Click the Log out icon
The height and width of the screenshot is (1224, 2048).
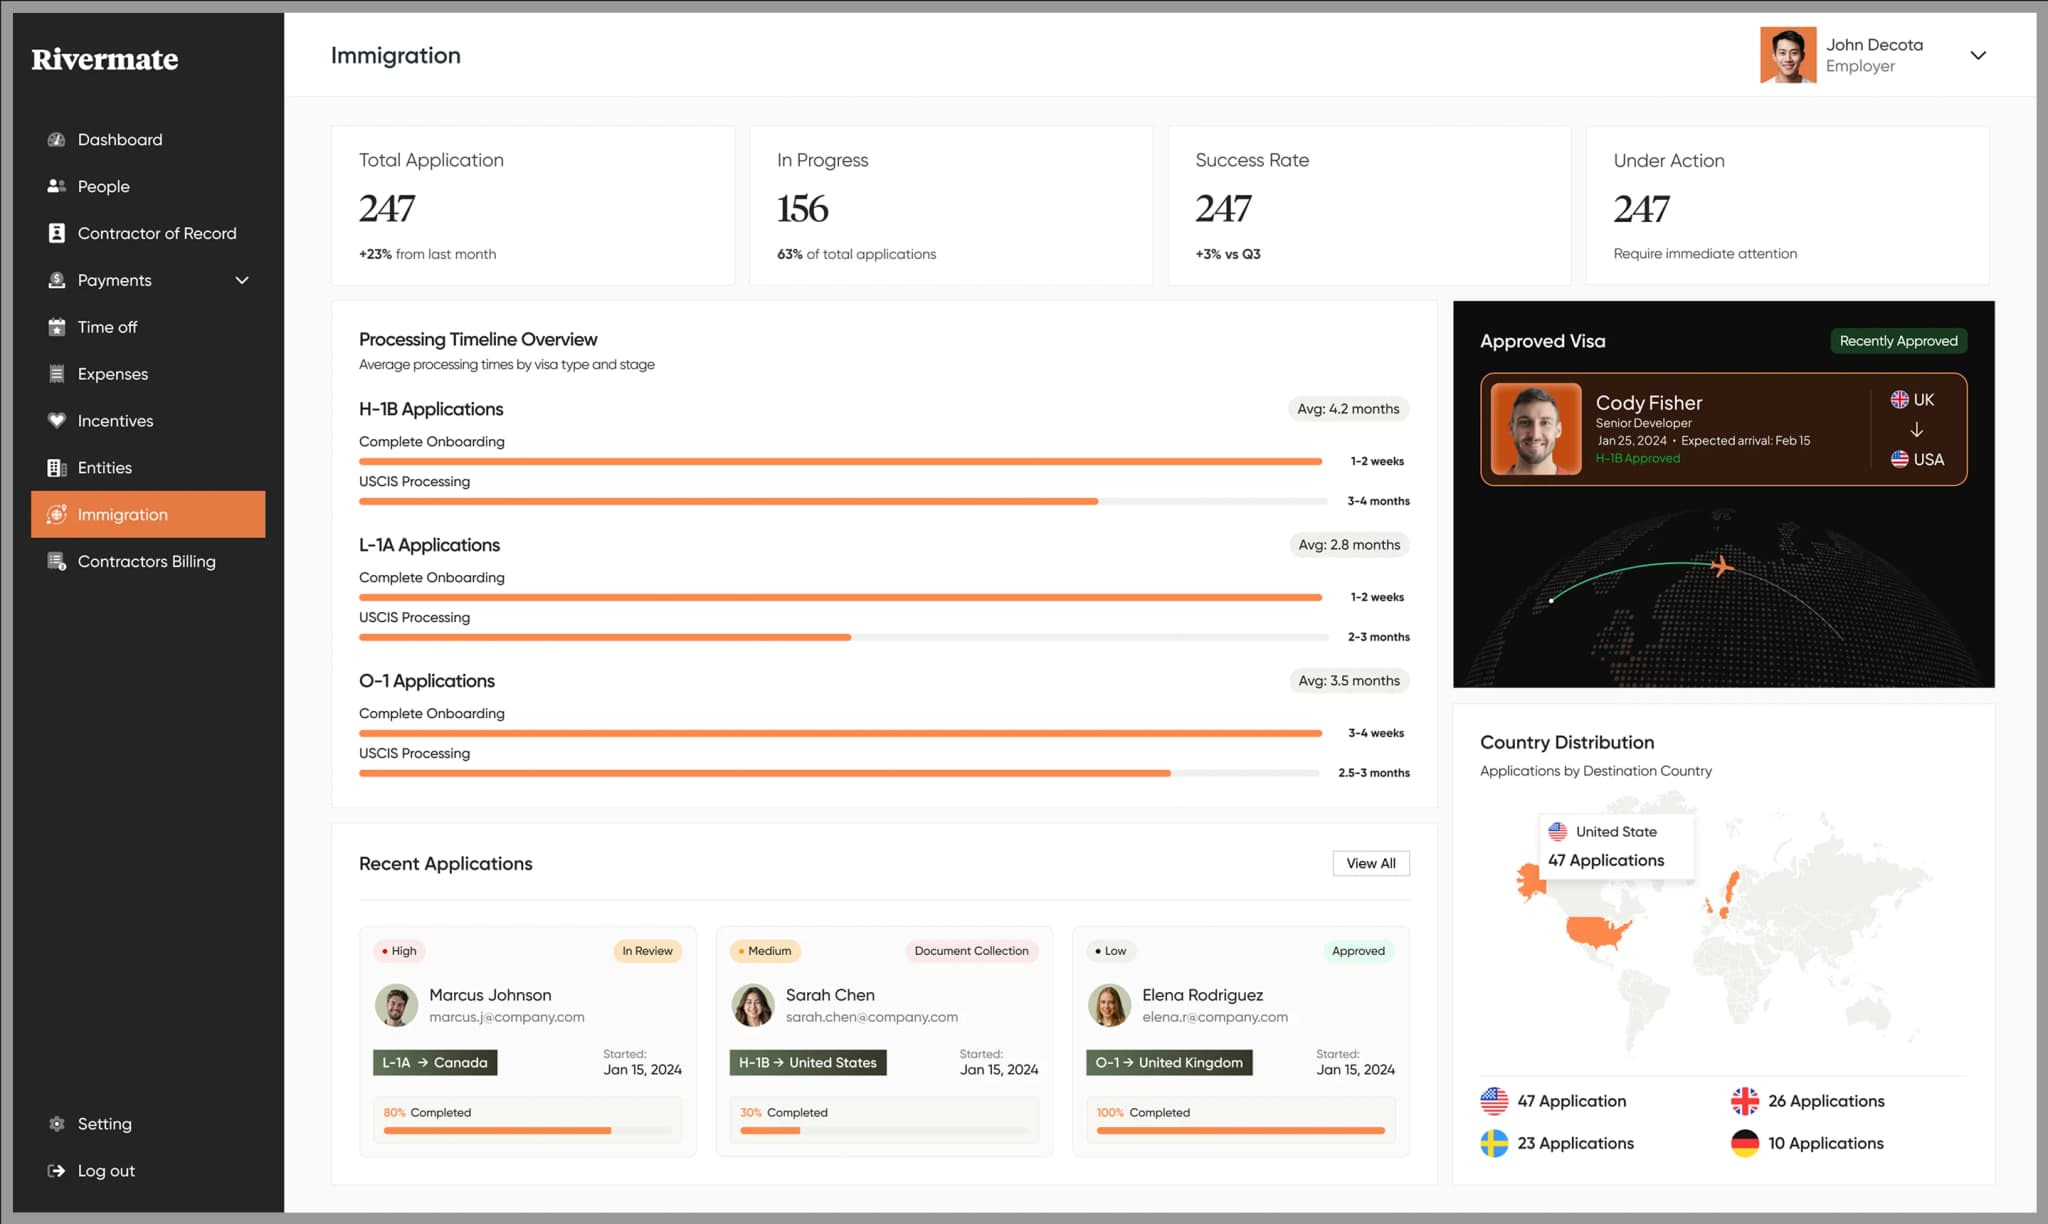[x=57, y=1170]
